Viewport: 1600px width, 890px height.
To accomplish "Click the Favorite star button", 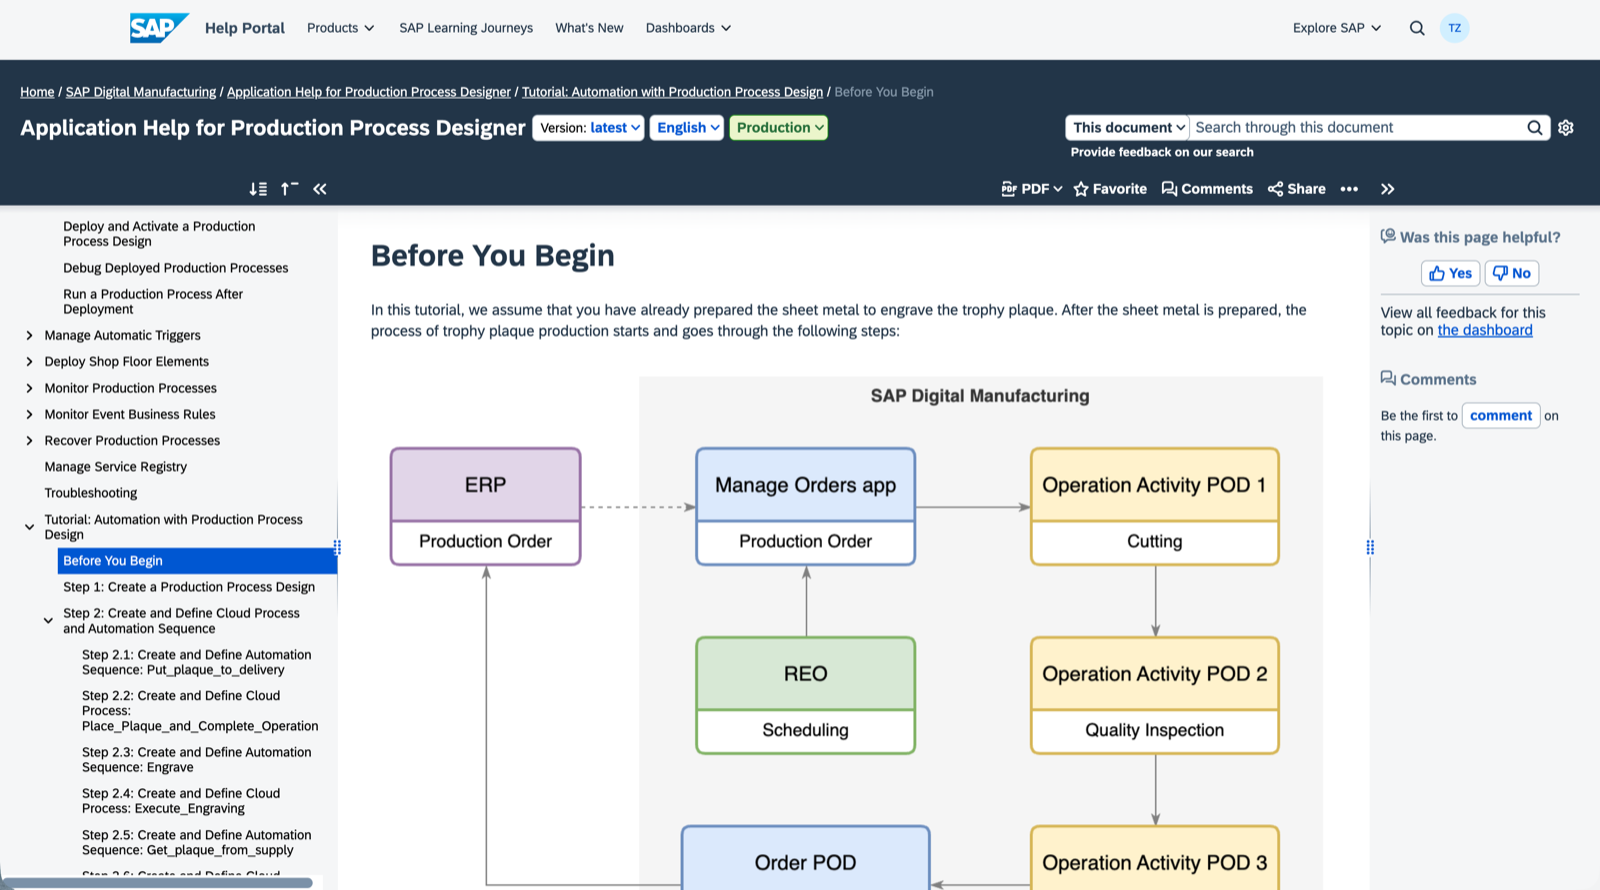I will (x=1110, y=189).
